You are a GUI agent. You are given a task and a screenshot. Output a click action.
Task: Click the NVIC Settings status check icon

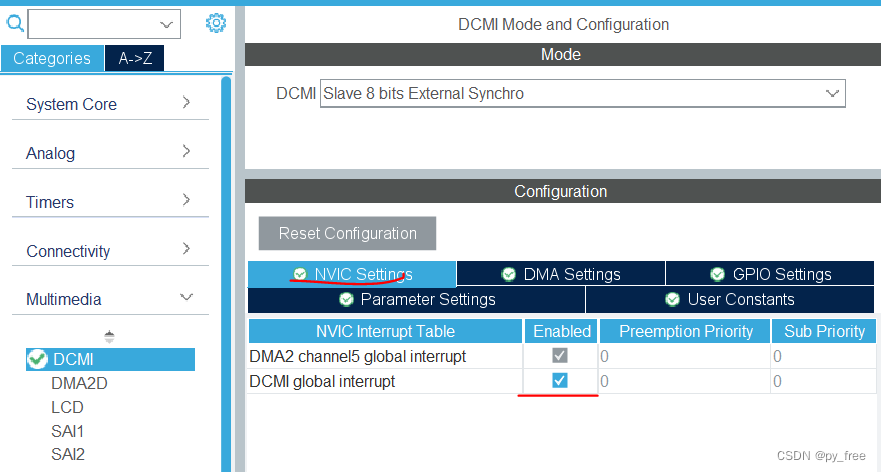point(300,274)
